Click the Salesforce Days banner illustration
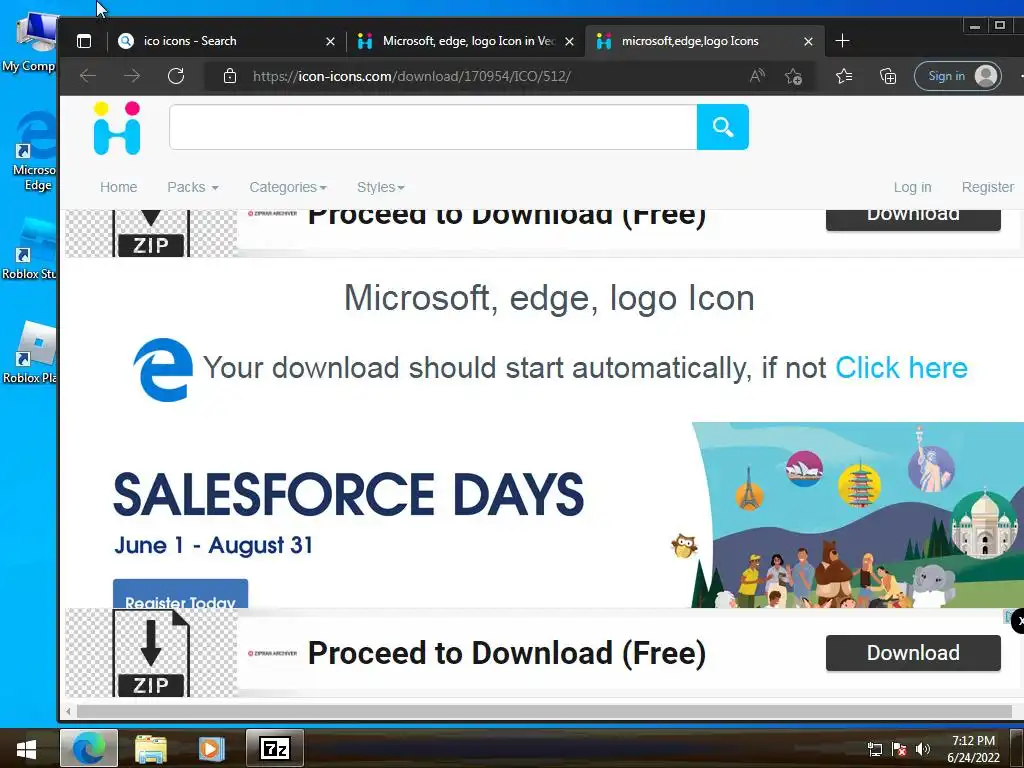Viewport: 1024px width, 768px height. [x=857, y=515]
